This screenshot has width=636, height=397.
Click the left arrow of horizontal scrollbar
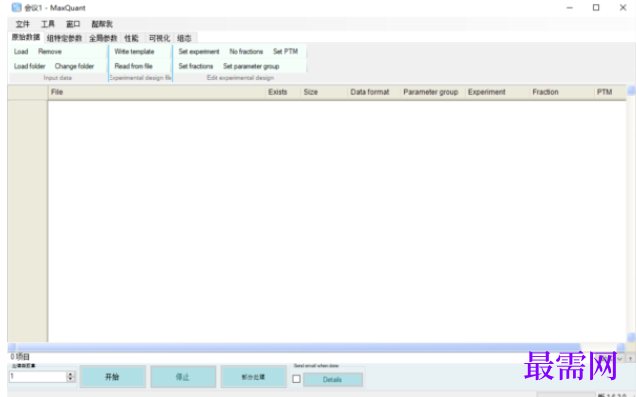coord(12,347)
